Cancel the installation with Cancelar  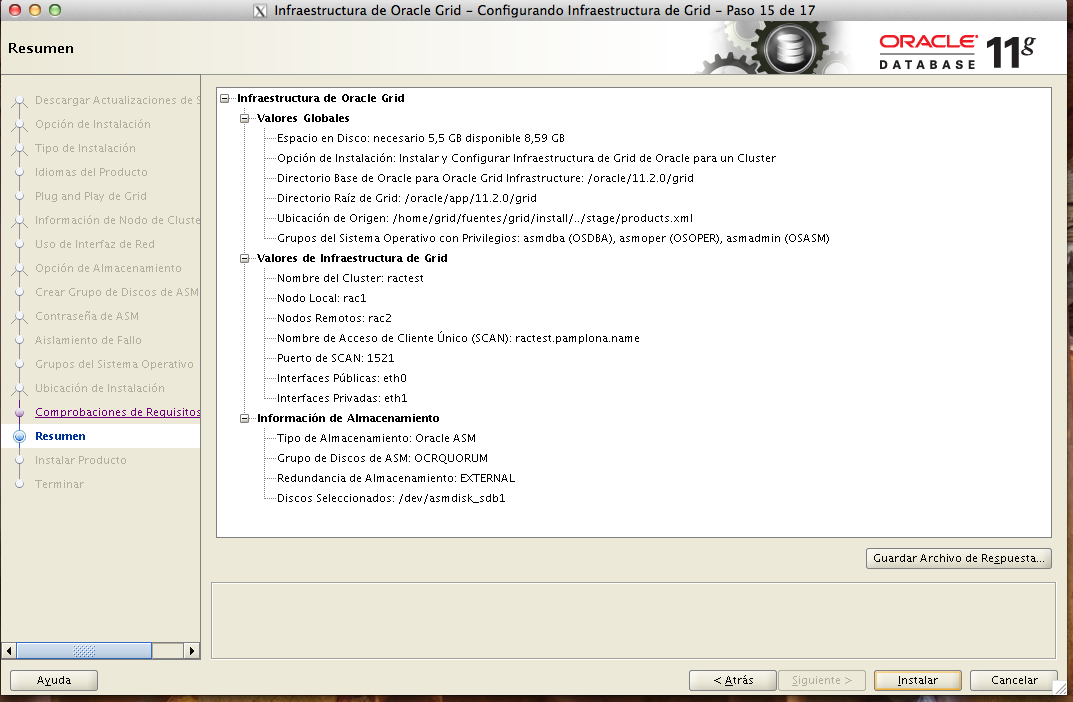[x=1013, y=680]
